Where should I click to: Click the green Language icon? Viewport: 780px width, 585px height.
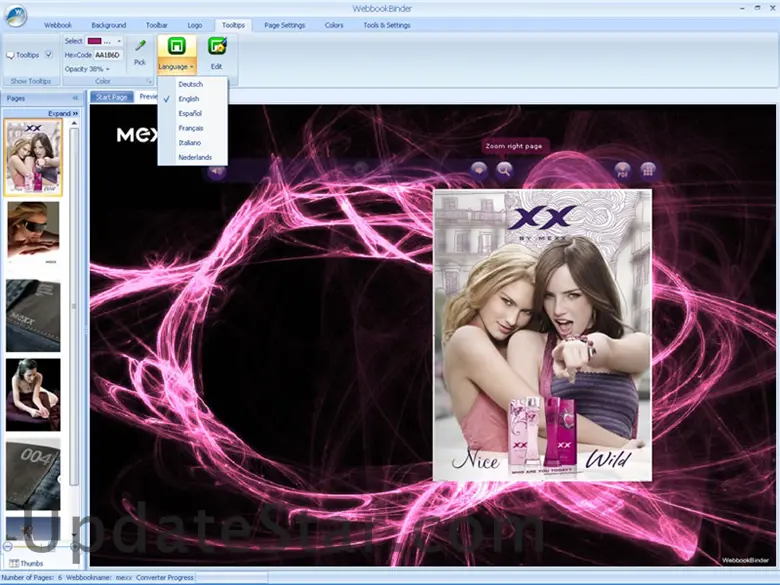click(x=176, y=46)
